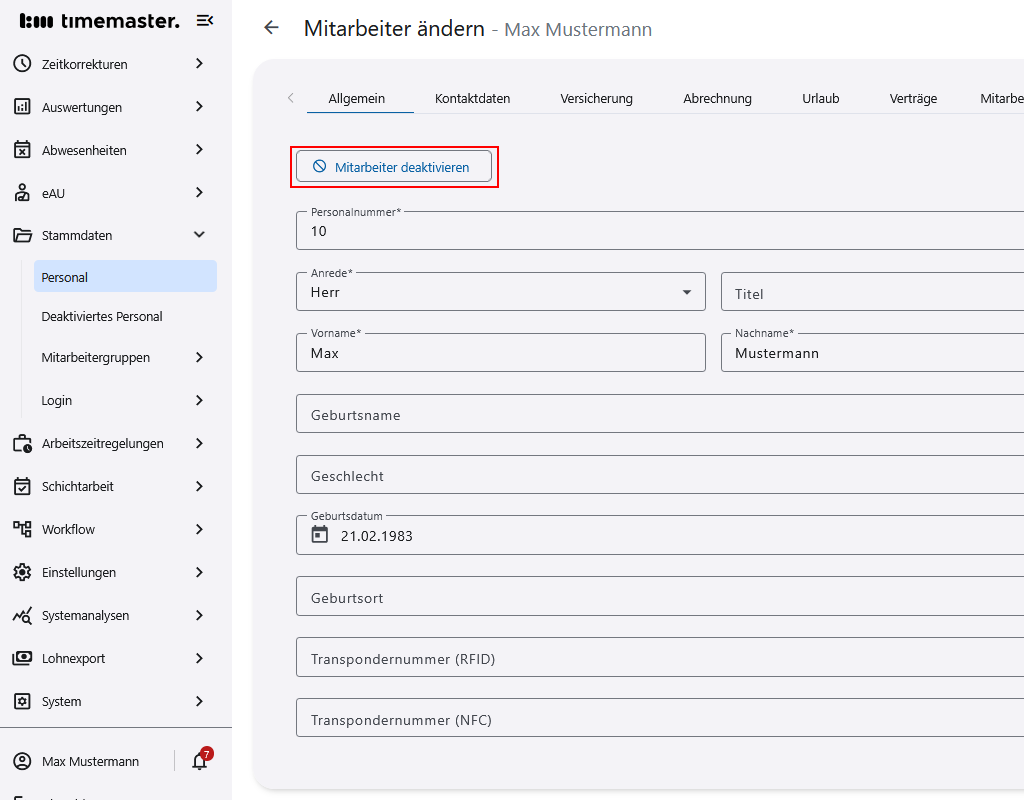Collapse the sidebar with the menu icon
Viewport: 1024px width, 800px height.
204,21
